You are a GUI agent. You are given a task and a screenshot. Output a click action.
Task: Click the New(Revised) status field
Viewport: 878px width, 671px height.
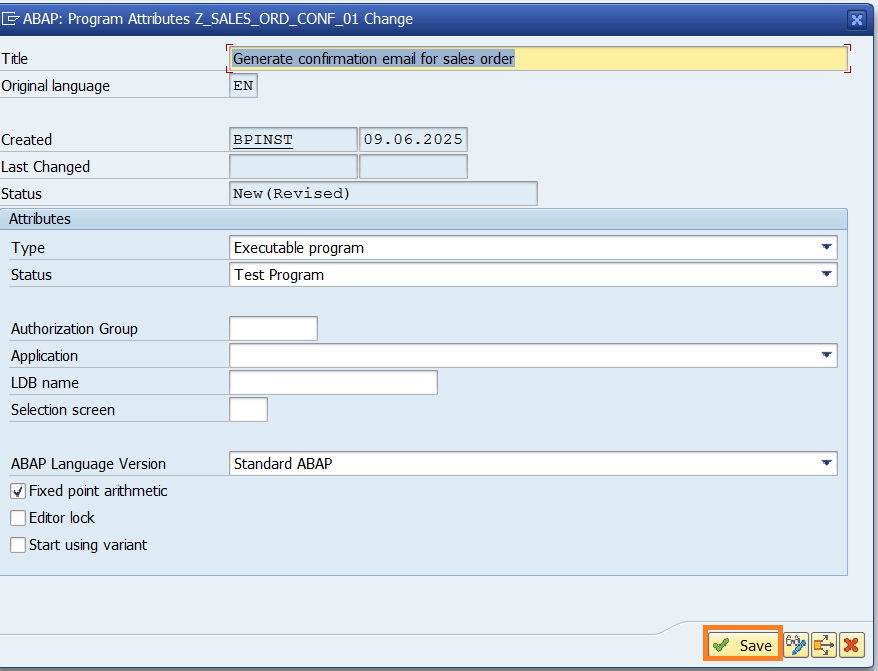pos(383,193)
